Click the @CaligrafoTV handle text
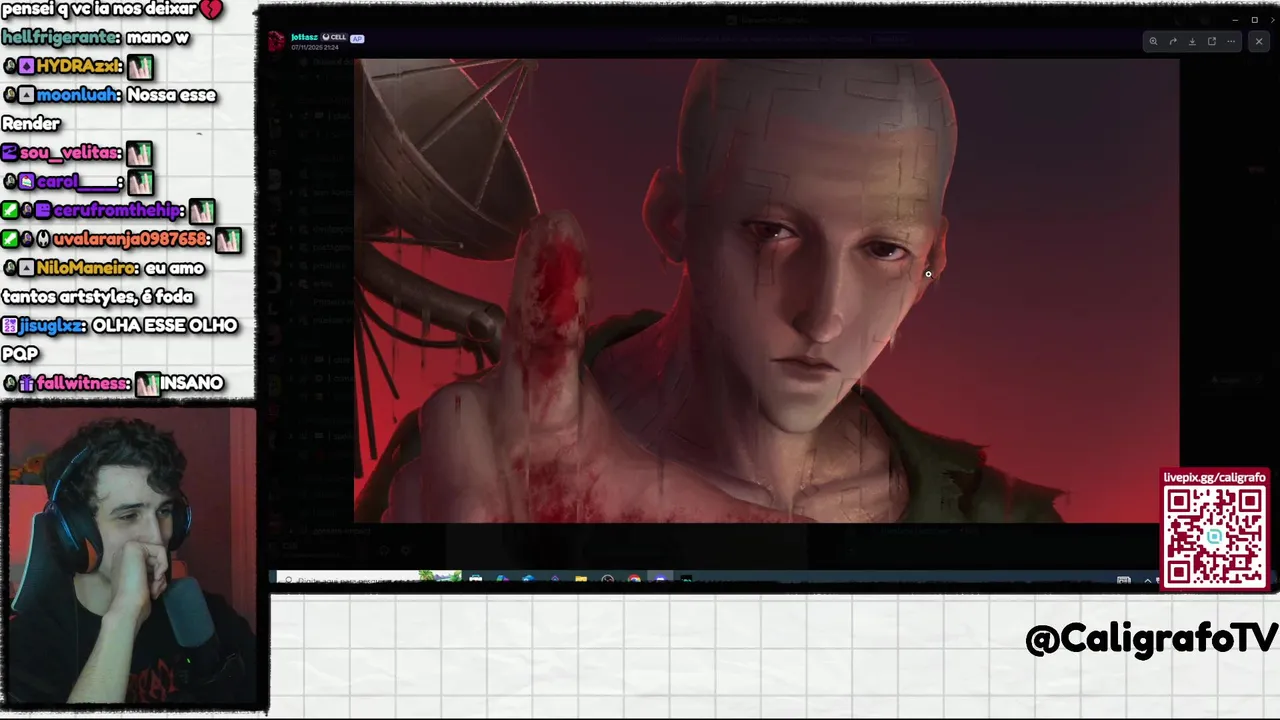The height and width of the screenshot is (720, 1280). click(1151, 639)
